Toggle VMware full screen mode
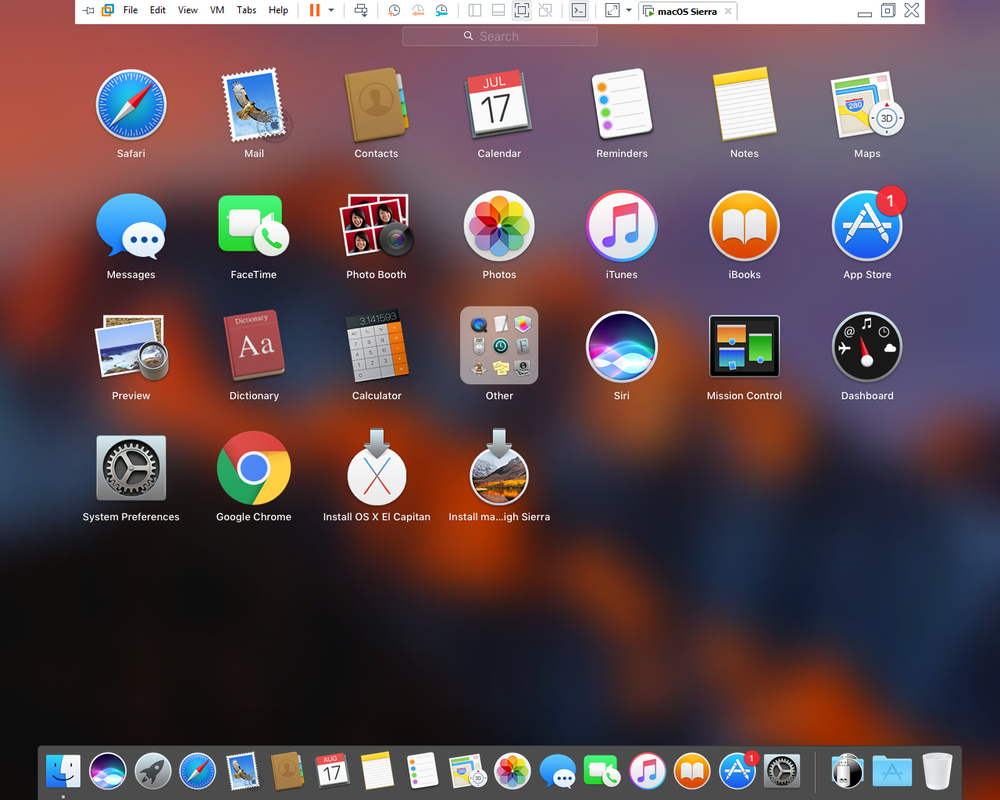The width and height of the screenshot is (1000, 800). tap(521, 11)
